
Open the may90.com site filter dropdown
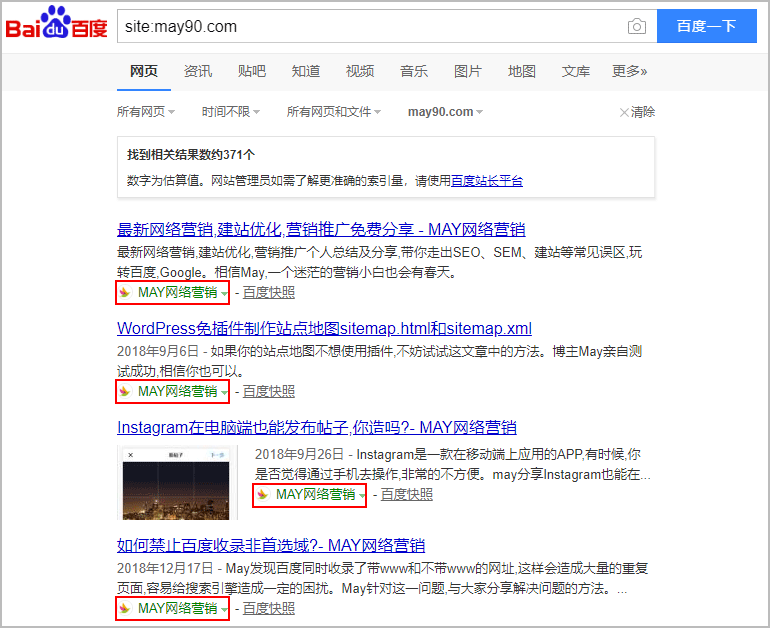tap(445, 112)
